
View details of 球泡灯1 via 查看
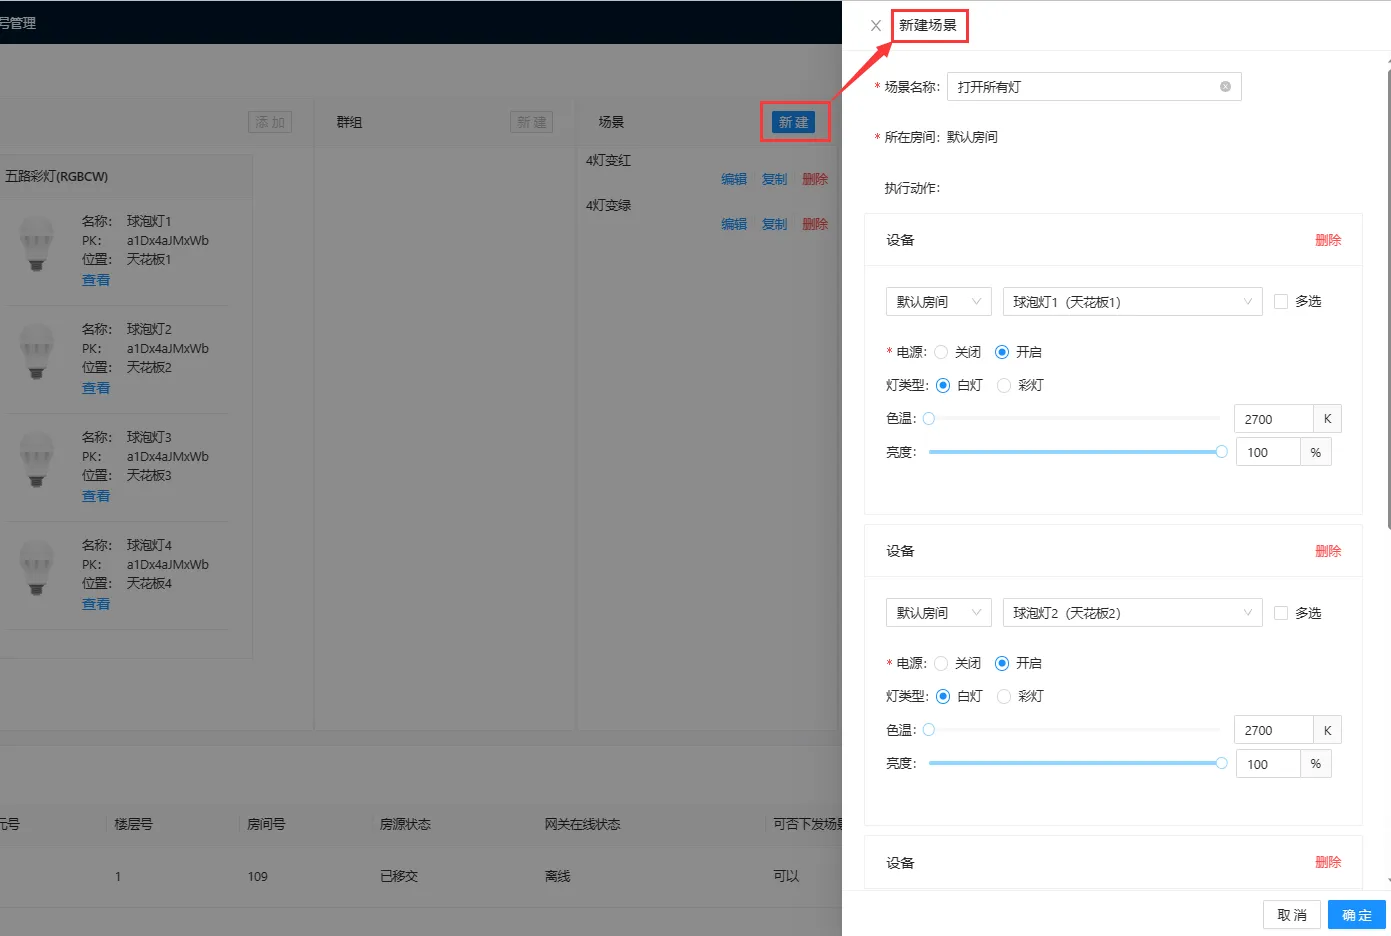(x=96, y=280)
